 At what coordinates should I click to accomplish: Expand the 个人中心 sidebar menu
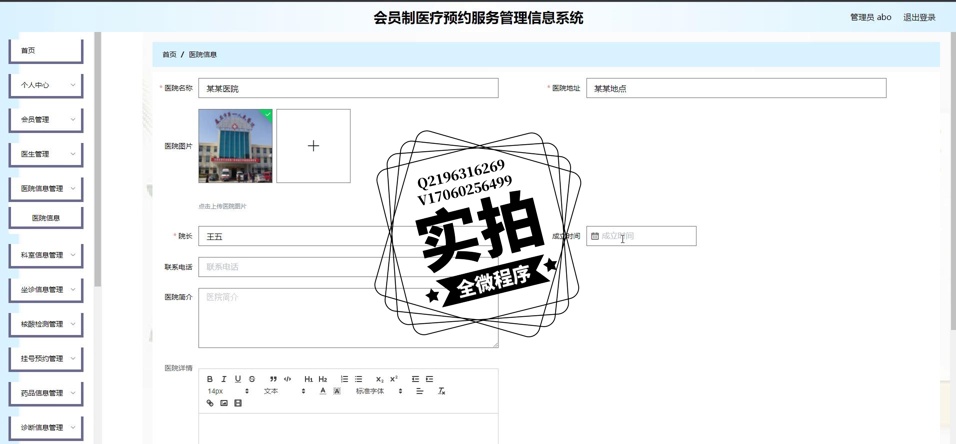pos(46,85)
